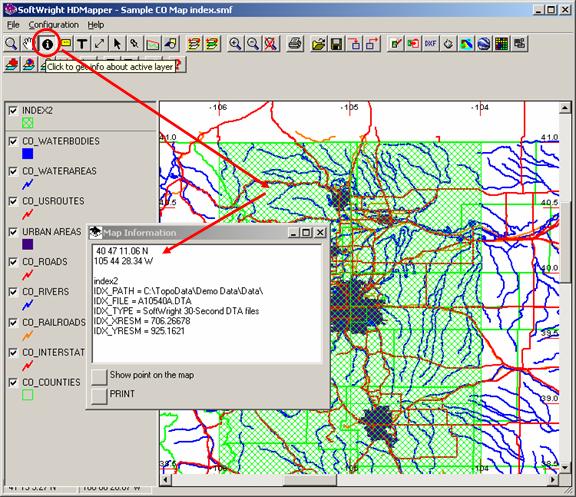The height and width of the screenshot is (497, 576).
Task: Click the zoom in magnifier
Action: click(x=235, y=44)
